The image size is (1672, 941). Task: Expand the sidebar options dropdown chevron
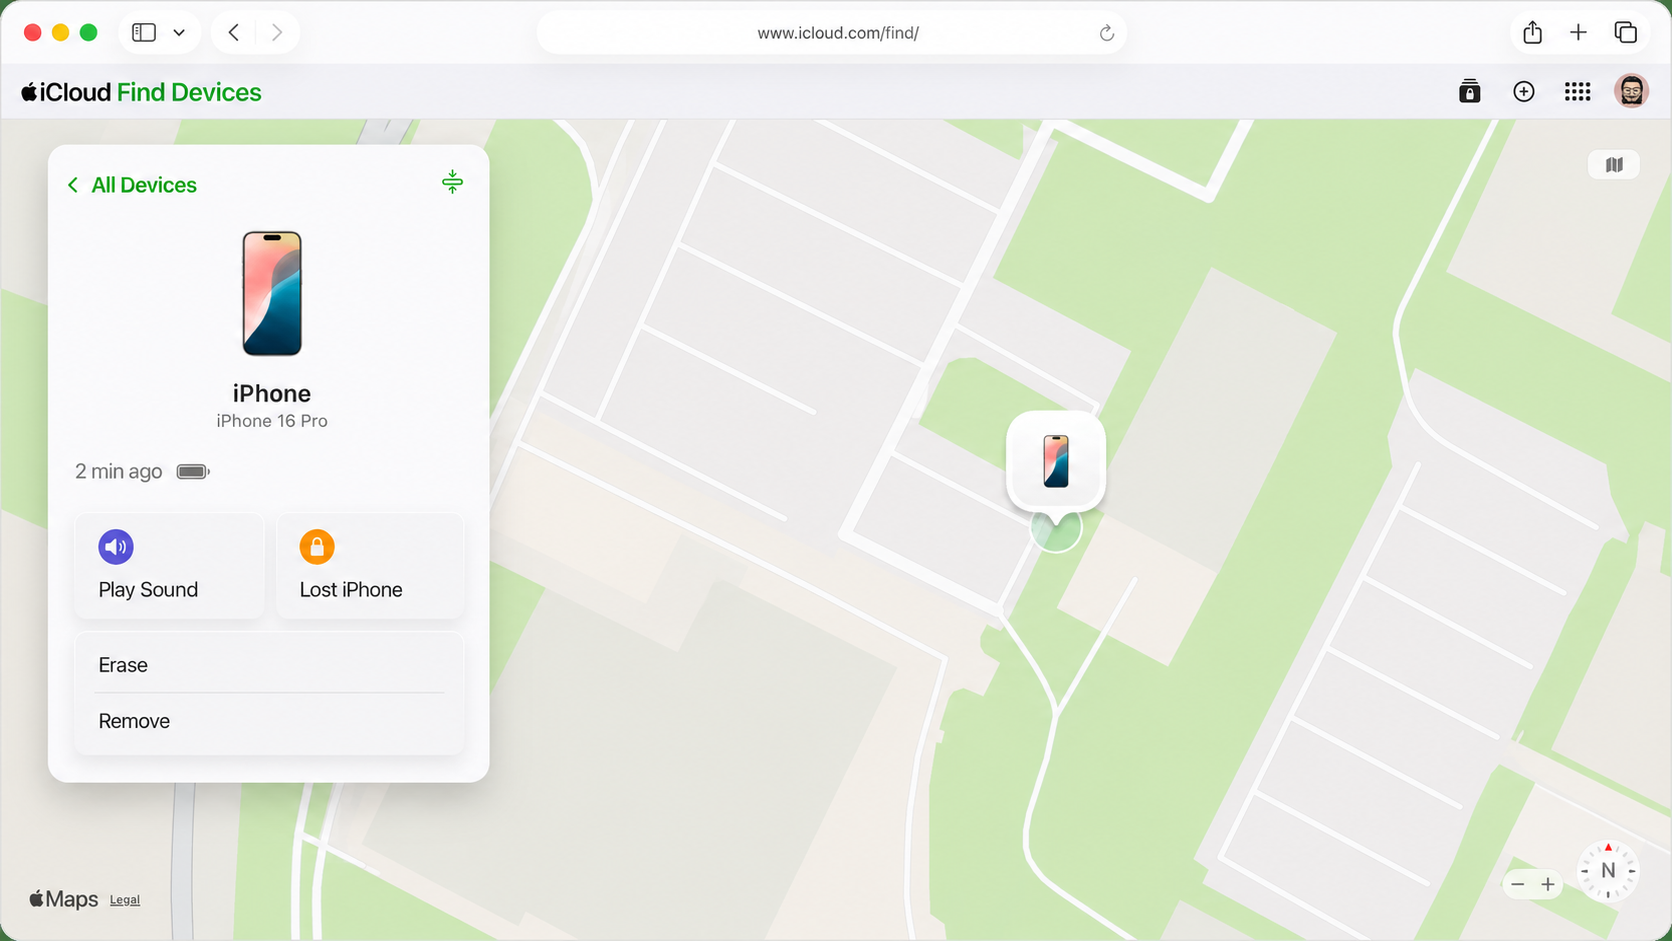(179, 33)
